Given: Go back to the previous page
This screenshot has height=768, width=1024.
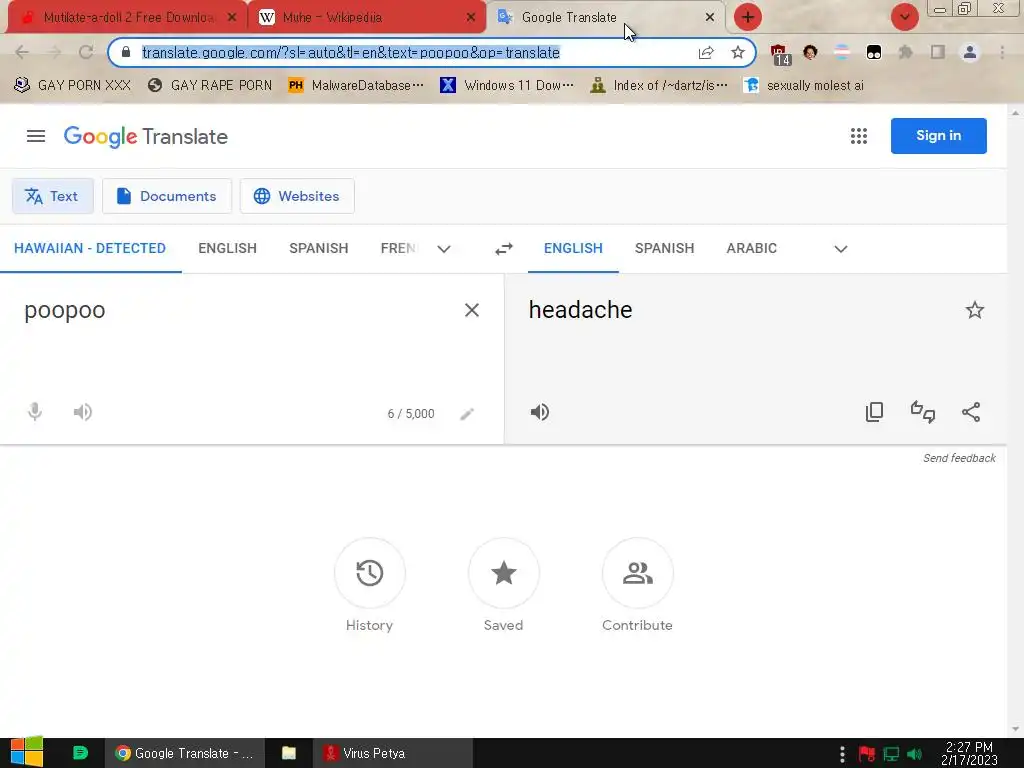Looking at the screenshot, I should [x=22, y=52].
